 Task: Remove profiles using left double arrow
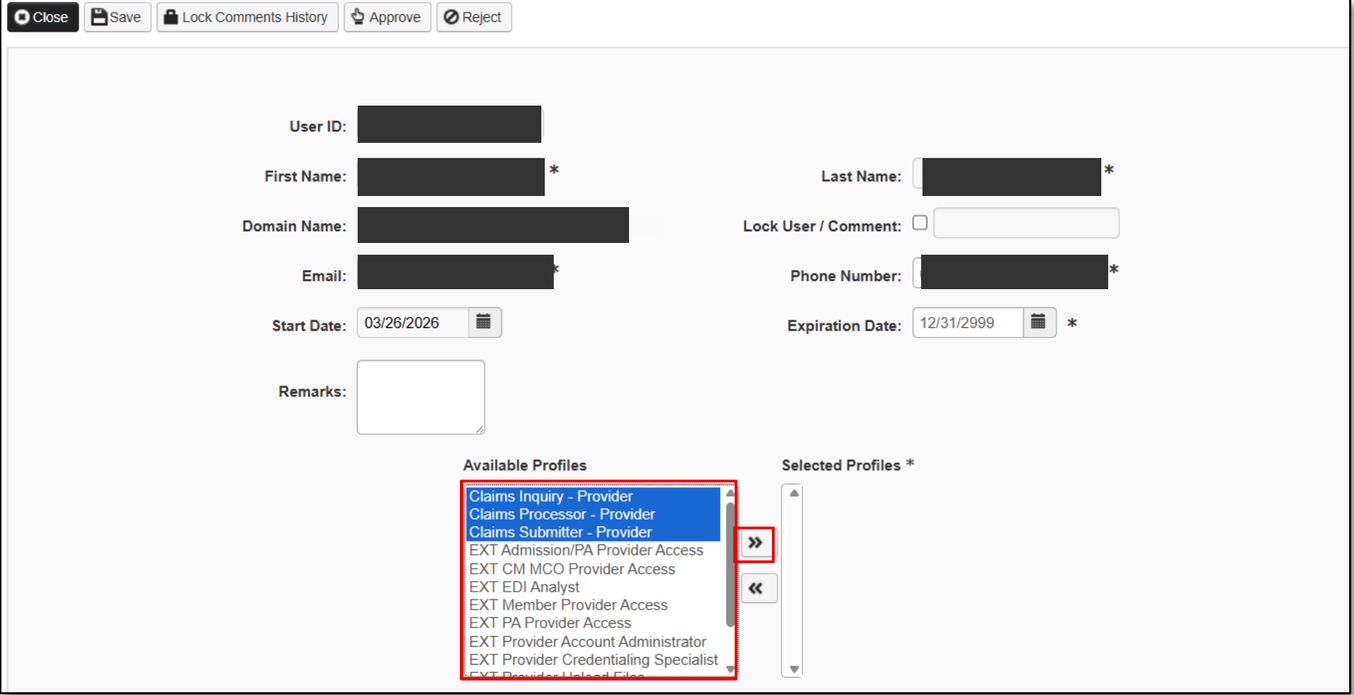(757, 588)
